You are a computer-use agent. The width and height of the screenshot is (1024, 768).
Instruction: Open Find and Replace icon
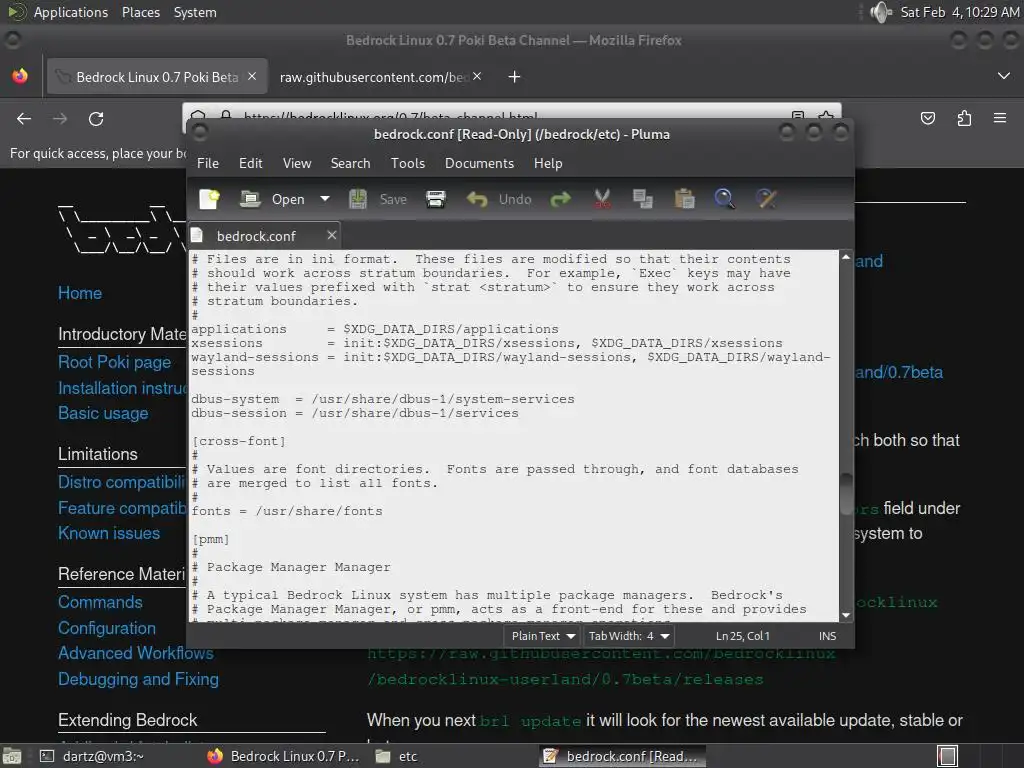[766, 199]
